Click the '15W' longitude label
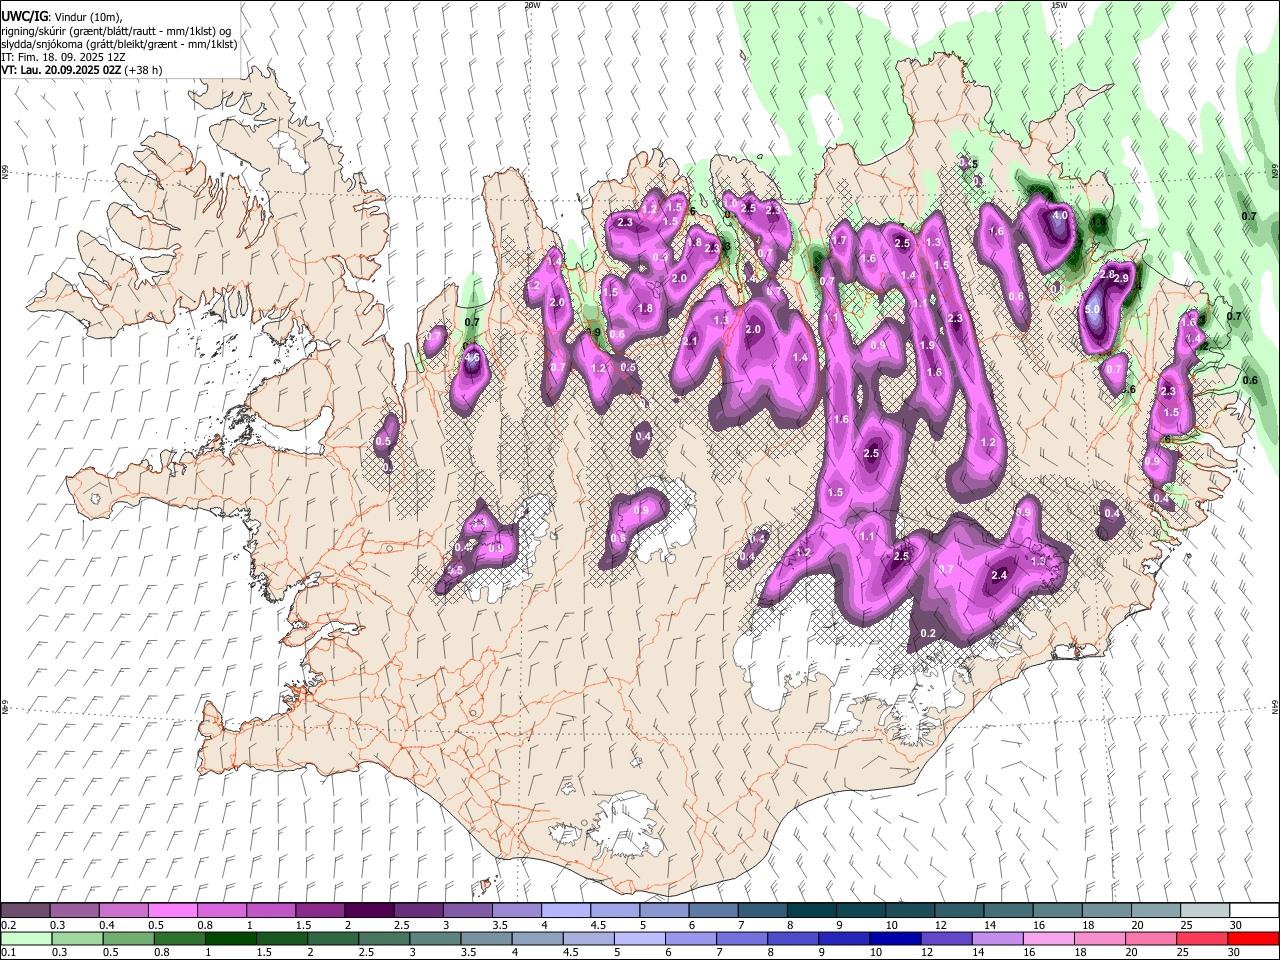This screenshot has width=1280, height=960. pos(1059,5)
